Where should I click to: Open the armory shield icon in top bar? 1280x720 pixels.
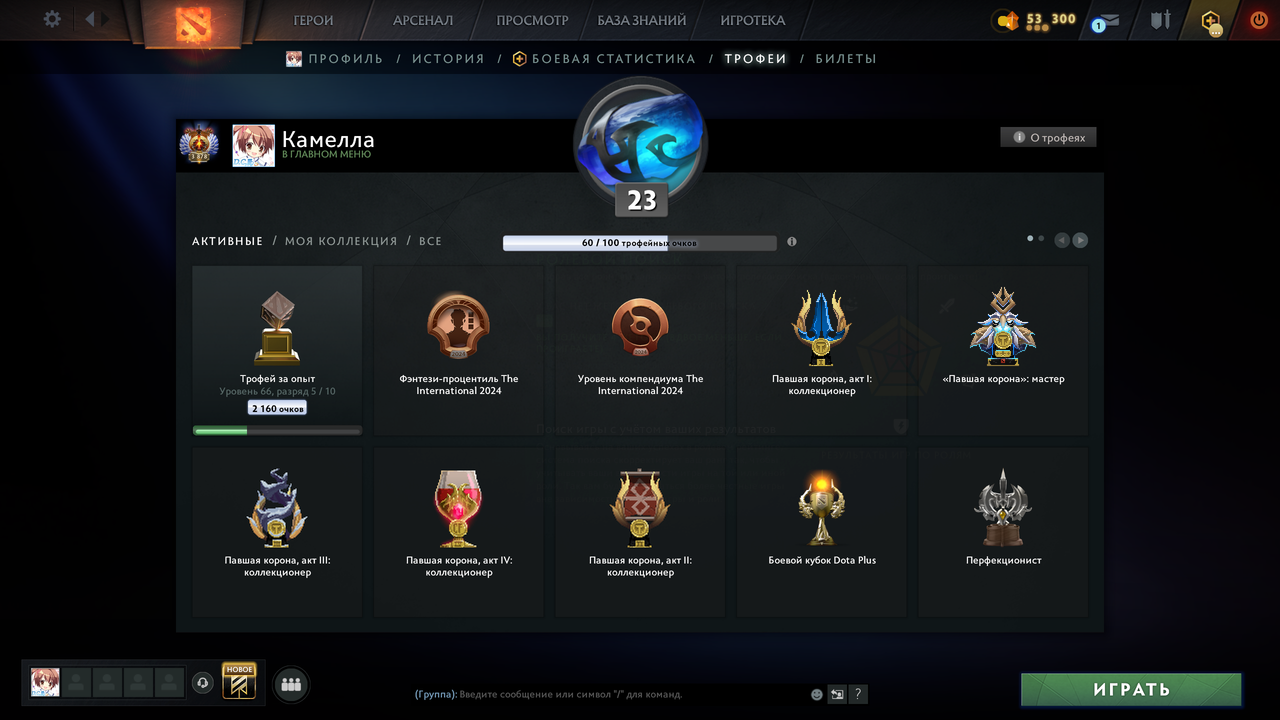1160,20
